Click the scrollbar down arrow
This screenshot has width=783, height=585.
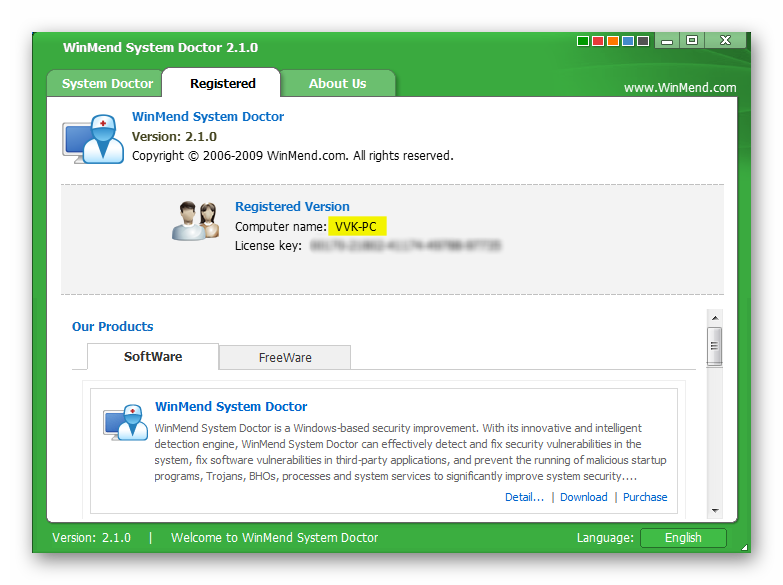(715, 511)
